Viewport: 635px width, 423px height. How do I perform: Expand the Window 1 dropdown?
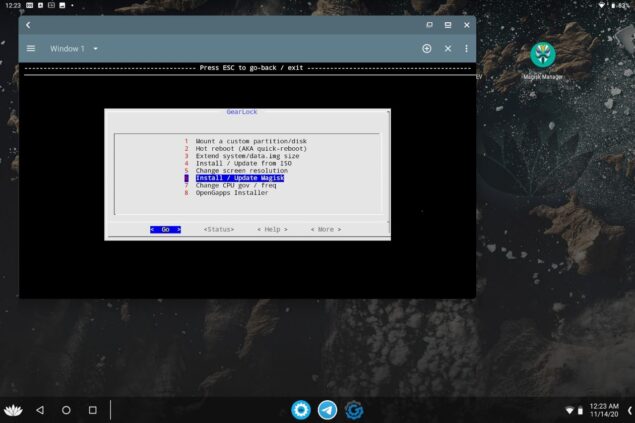pos(95,48)
